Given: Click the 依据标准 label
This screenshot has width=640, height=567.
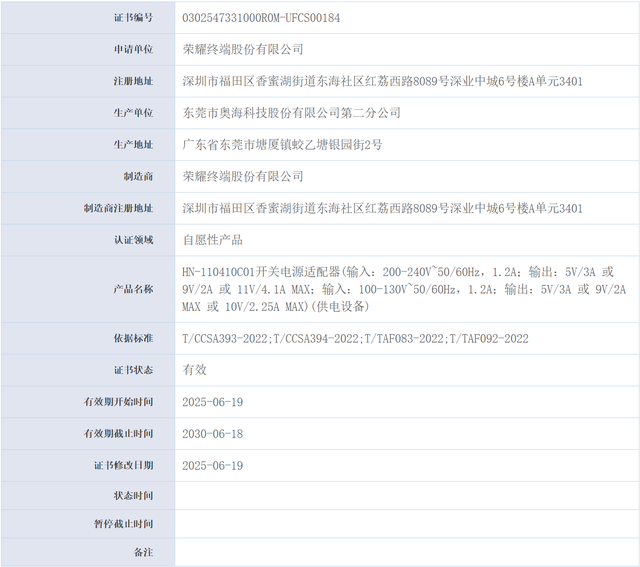Looking at the screenshot, I should [x=133, y=338].
